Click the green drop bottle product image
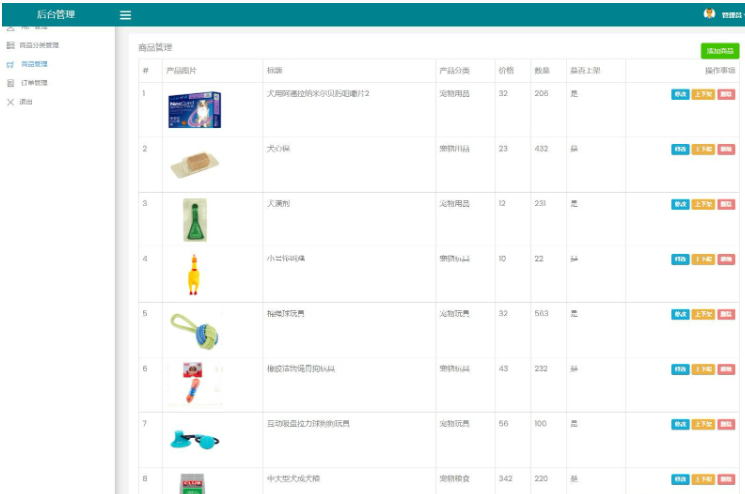Screen dimensions: 745x494 [x=195, y=220]
